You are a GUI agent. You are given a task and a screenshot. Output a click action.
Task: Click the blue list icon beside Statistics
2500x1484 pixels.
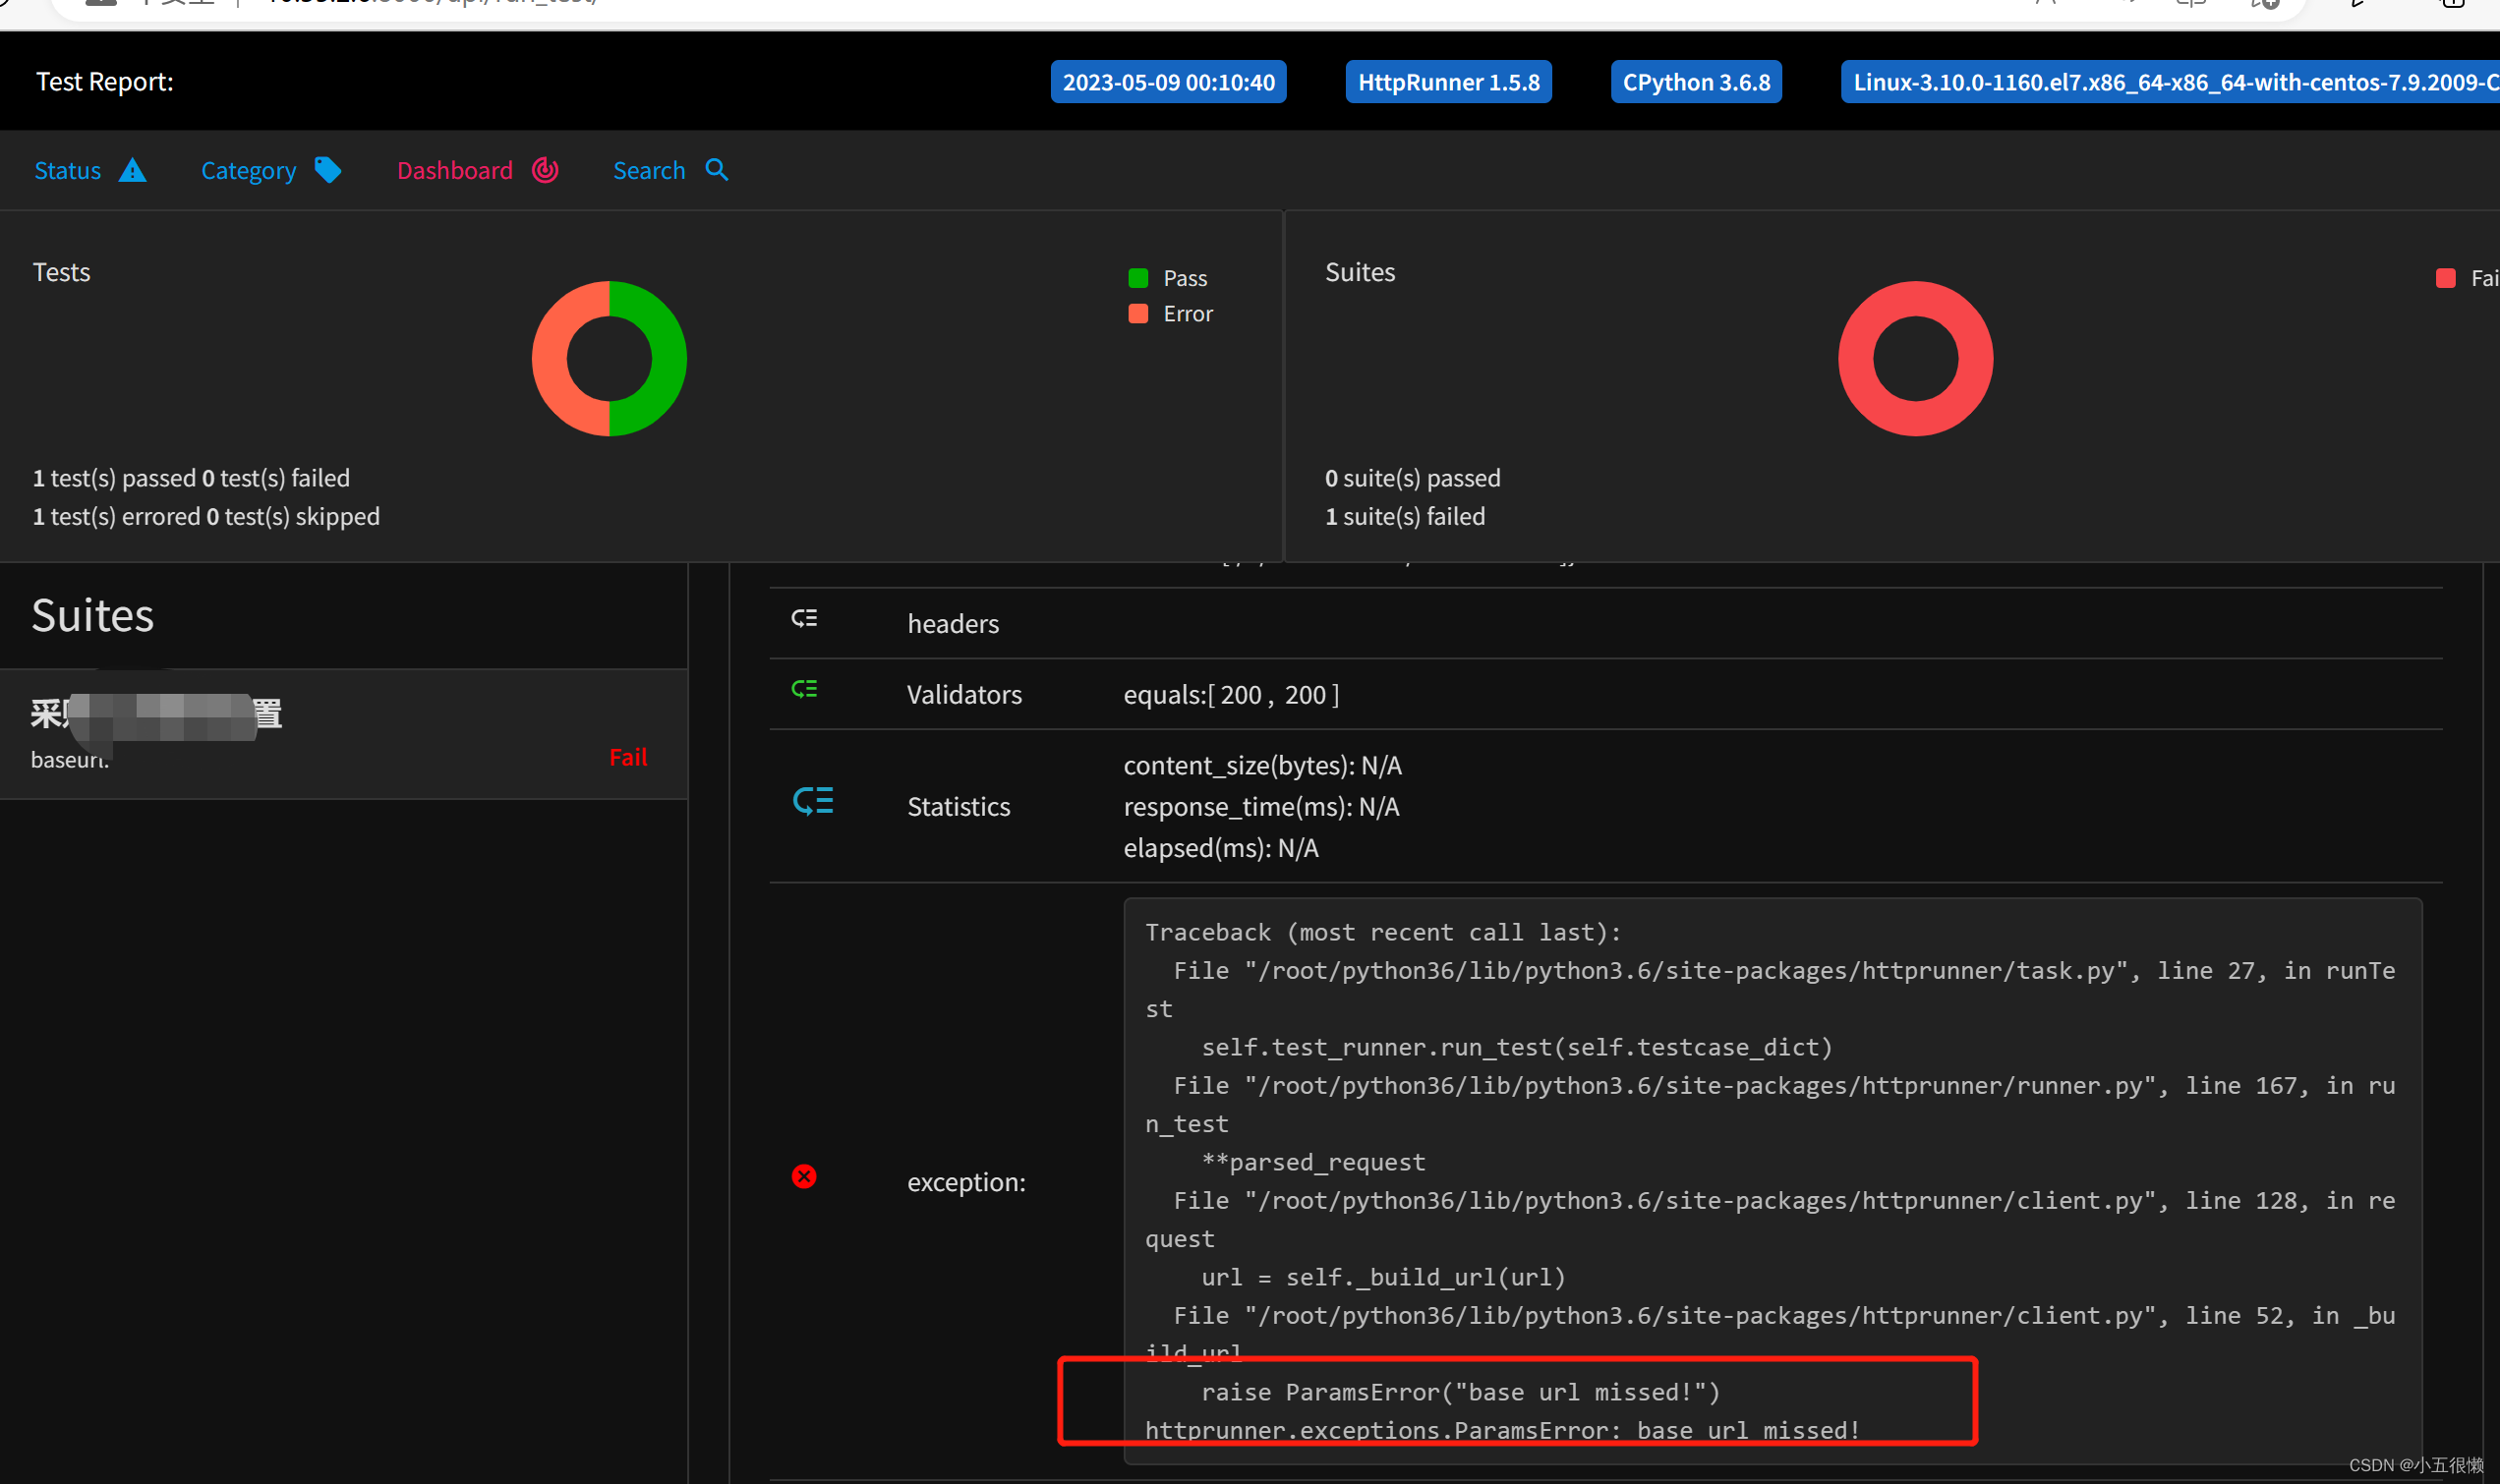812,800
